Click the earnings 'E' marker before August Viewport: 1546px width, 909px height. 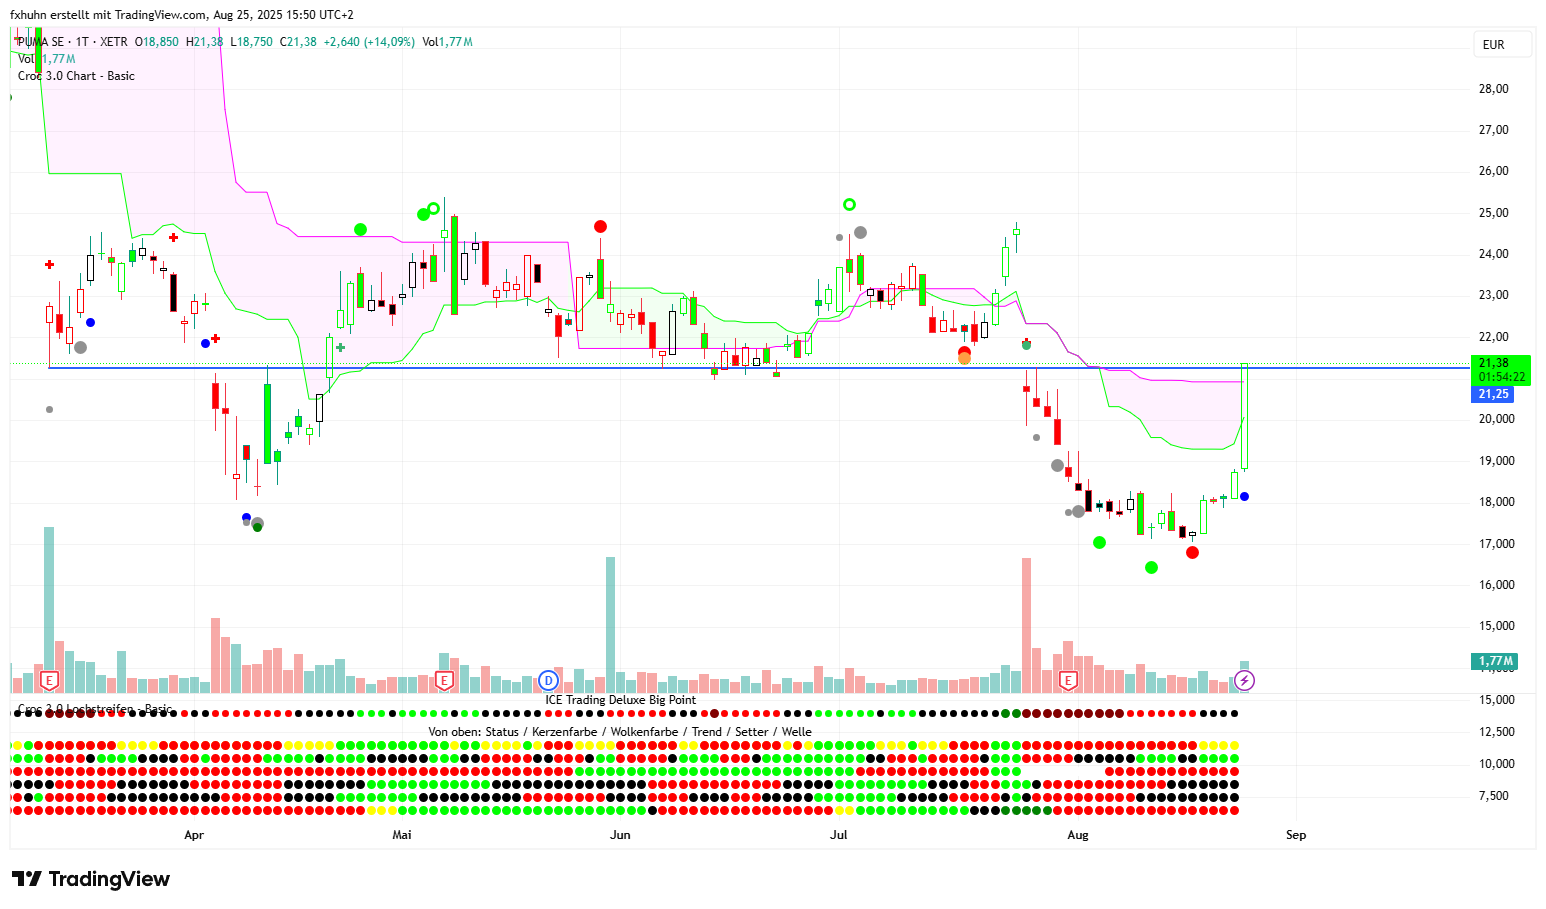pyautogui.click(x=1068, y=681)
